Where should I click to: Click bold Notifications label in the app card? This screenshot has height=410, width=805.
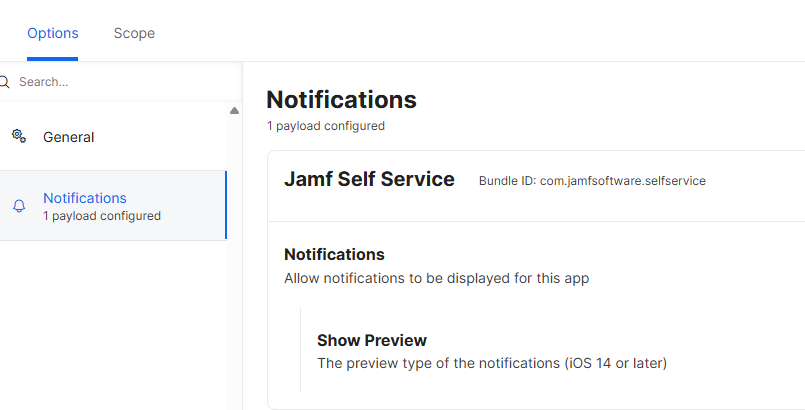tap(334, 255)
